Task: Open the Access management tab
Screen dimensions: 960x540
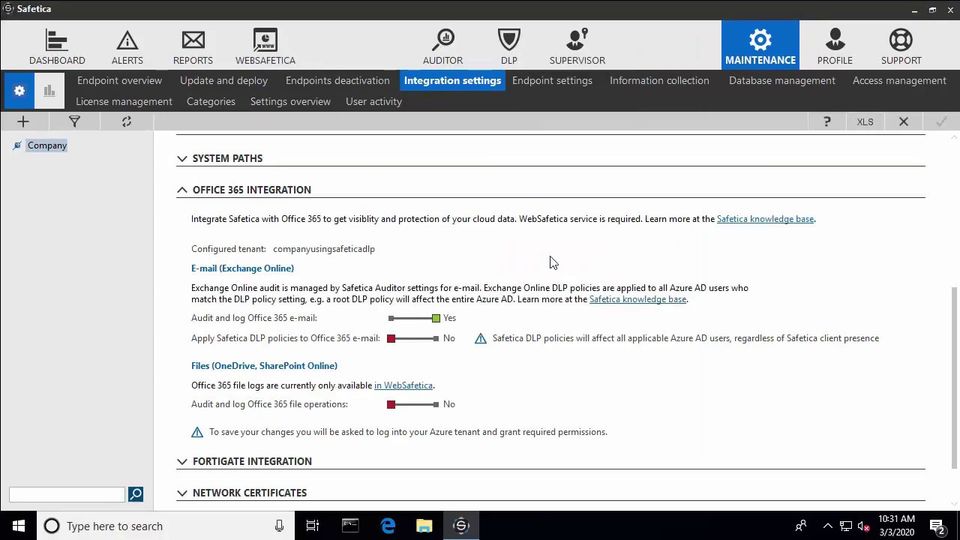Action: click(899, 80)
